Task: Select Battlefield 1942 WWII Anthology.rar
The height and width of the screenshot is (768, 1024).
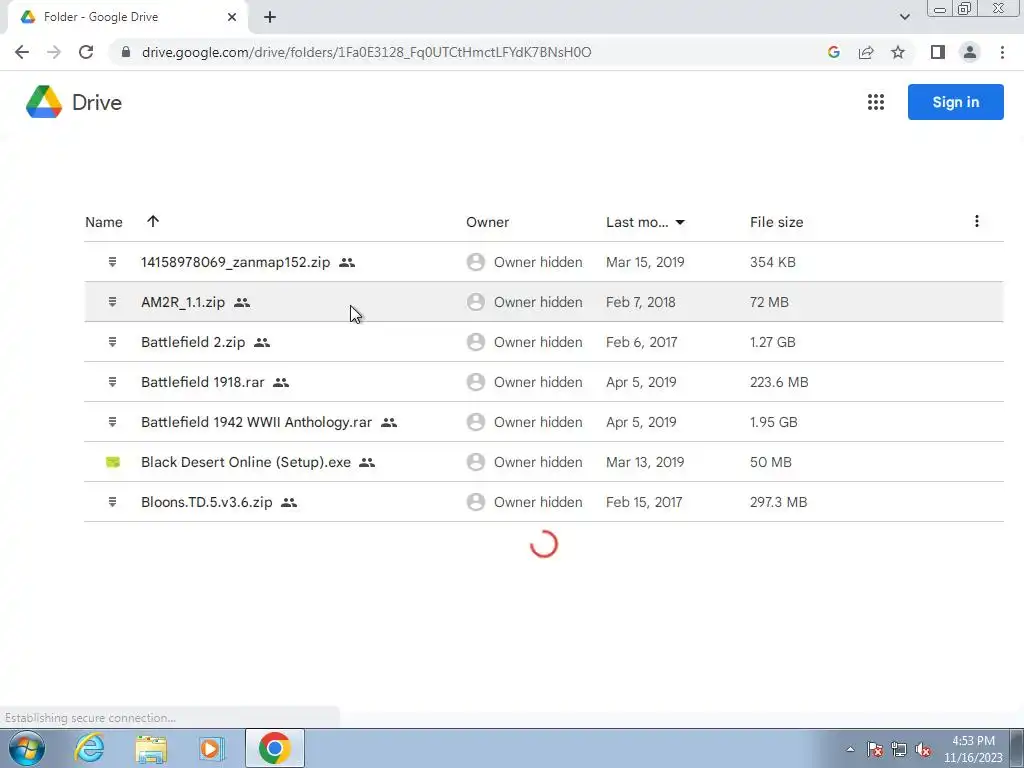Action: click(x=543, y=422)
